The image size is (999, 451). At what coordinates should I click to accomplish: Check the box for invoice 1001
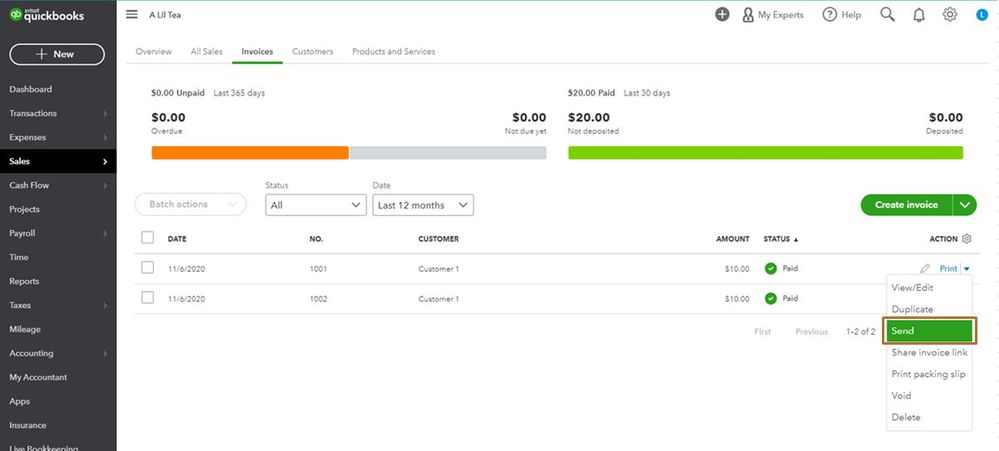tap(148, 268)
